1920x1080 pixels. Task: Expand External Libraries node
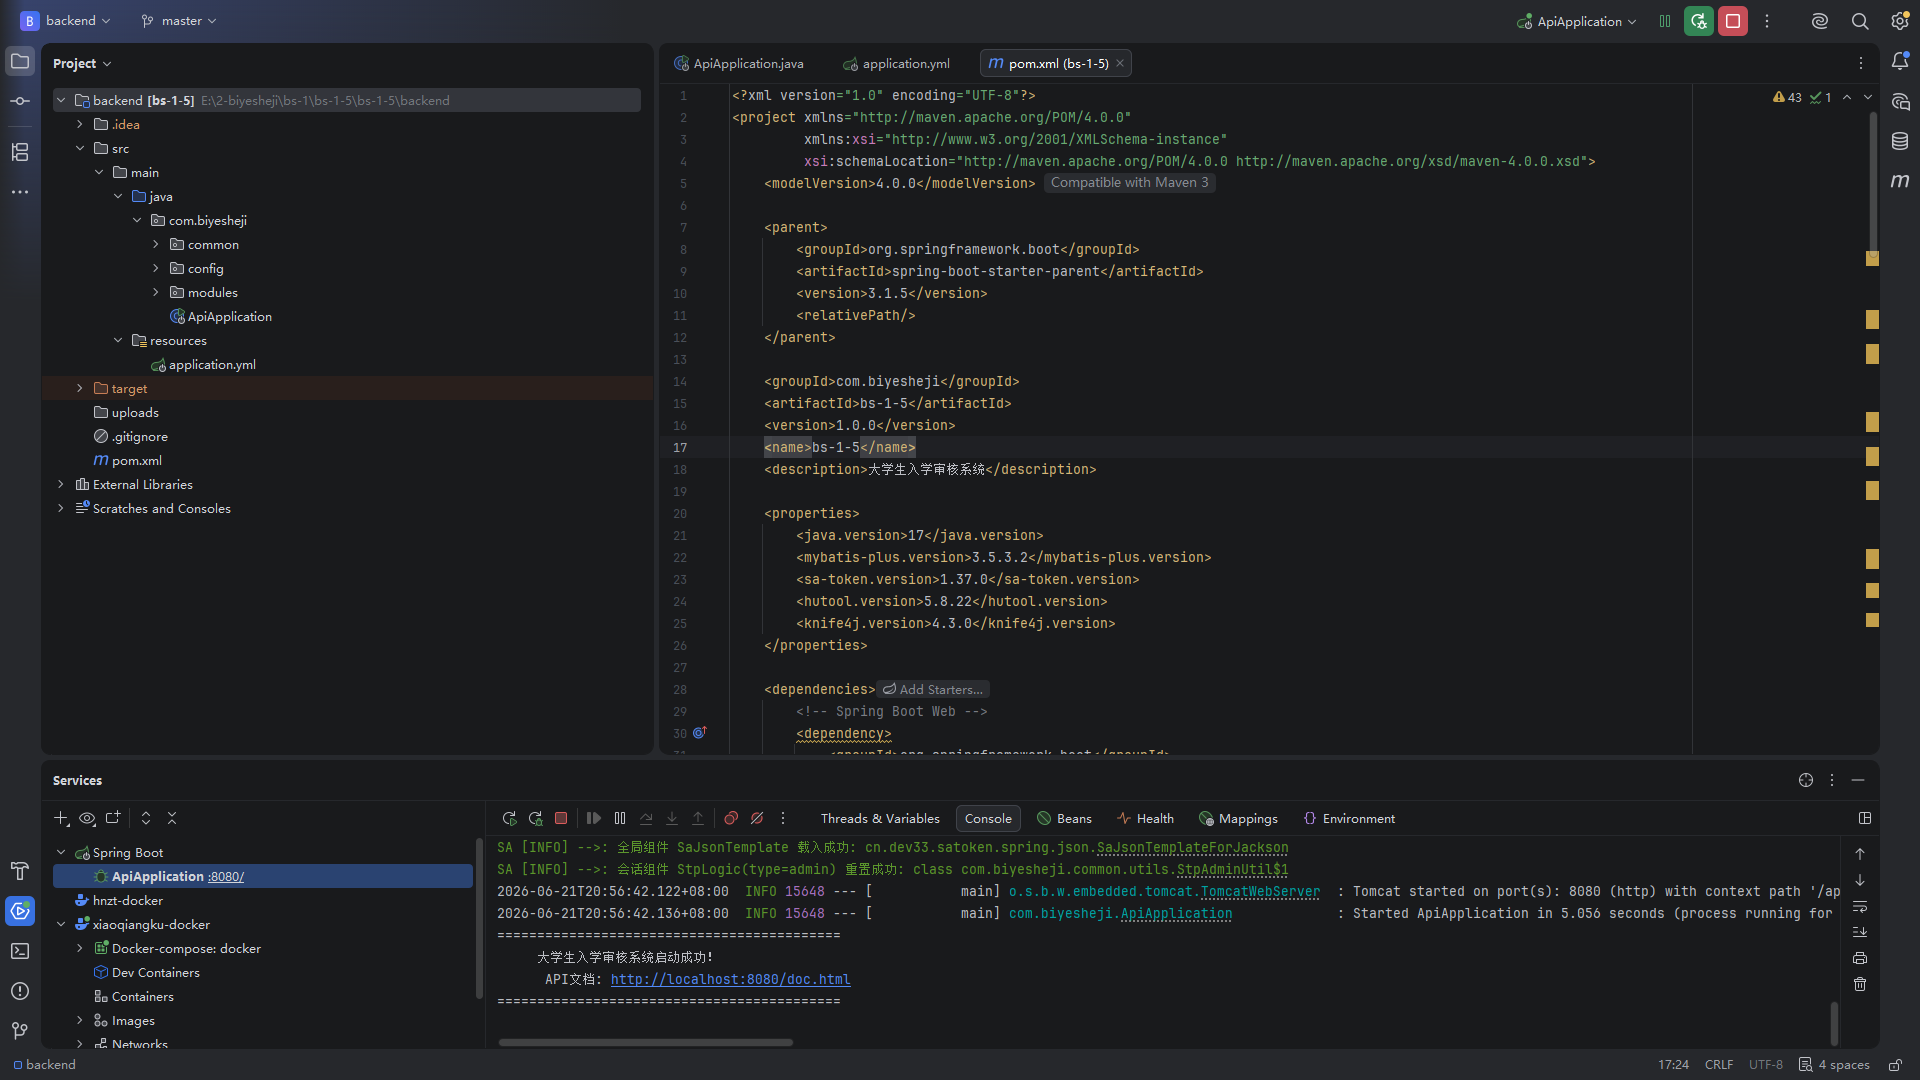click(61, 484)
